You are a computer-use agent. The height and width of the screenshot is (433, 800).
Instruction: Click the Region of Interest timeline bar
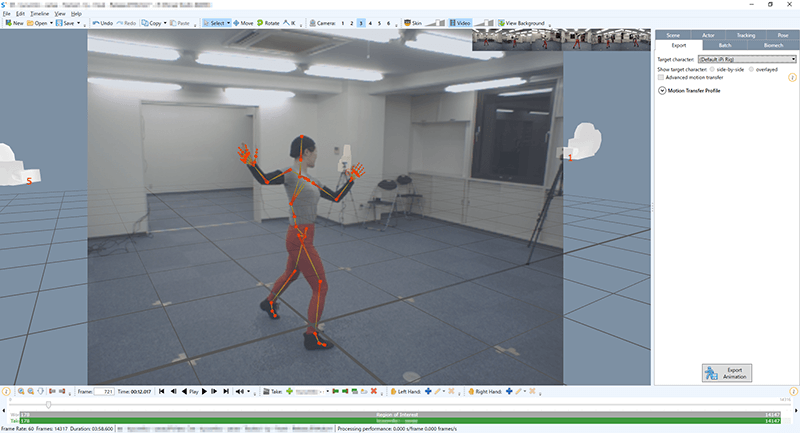click(400, 412)
